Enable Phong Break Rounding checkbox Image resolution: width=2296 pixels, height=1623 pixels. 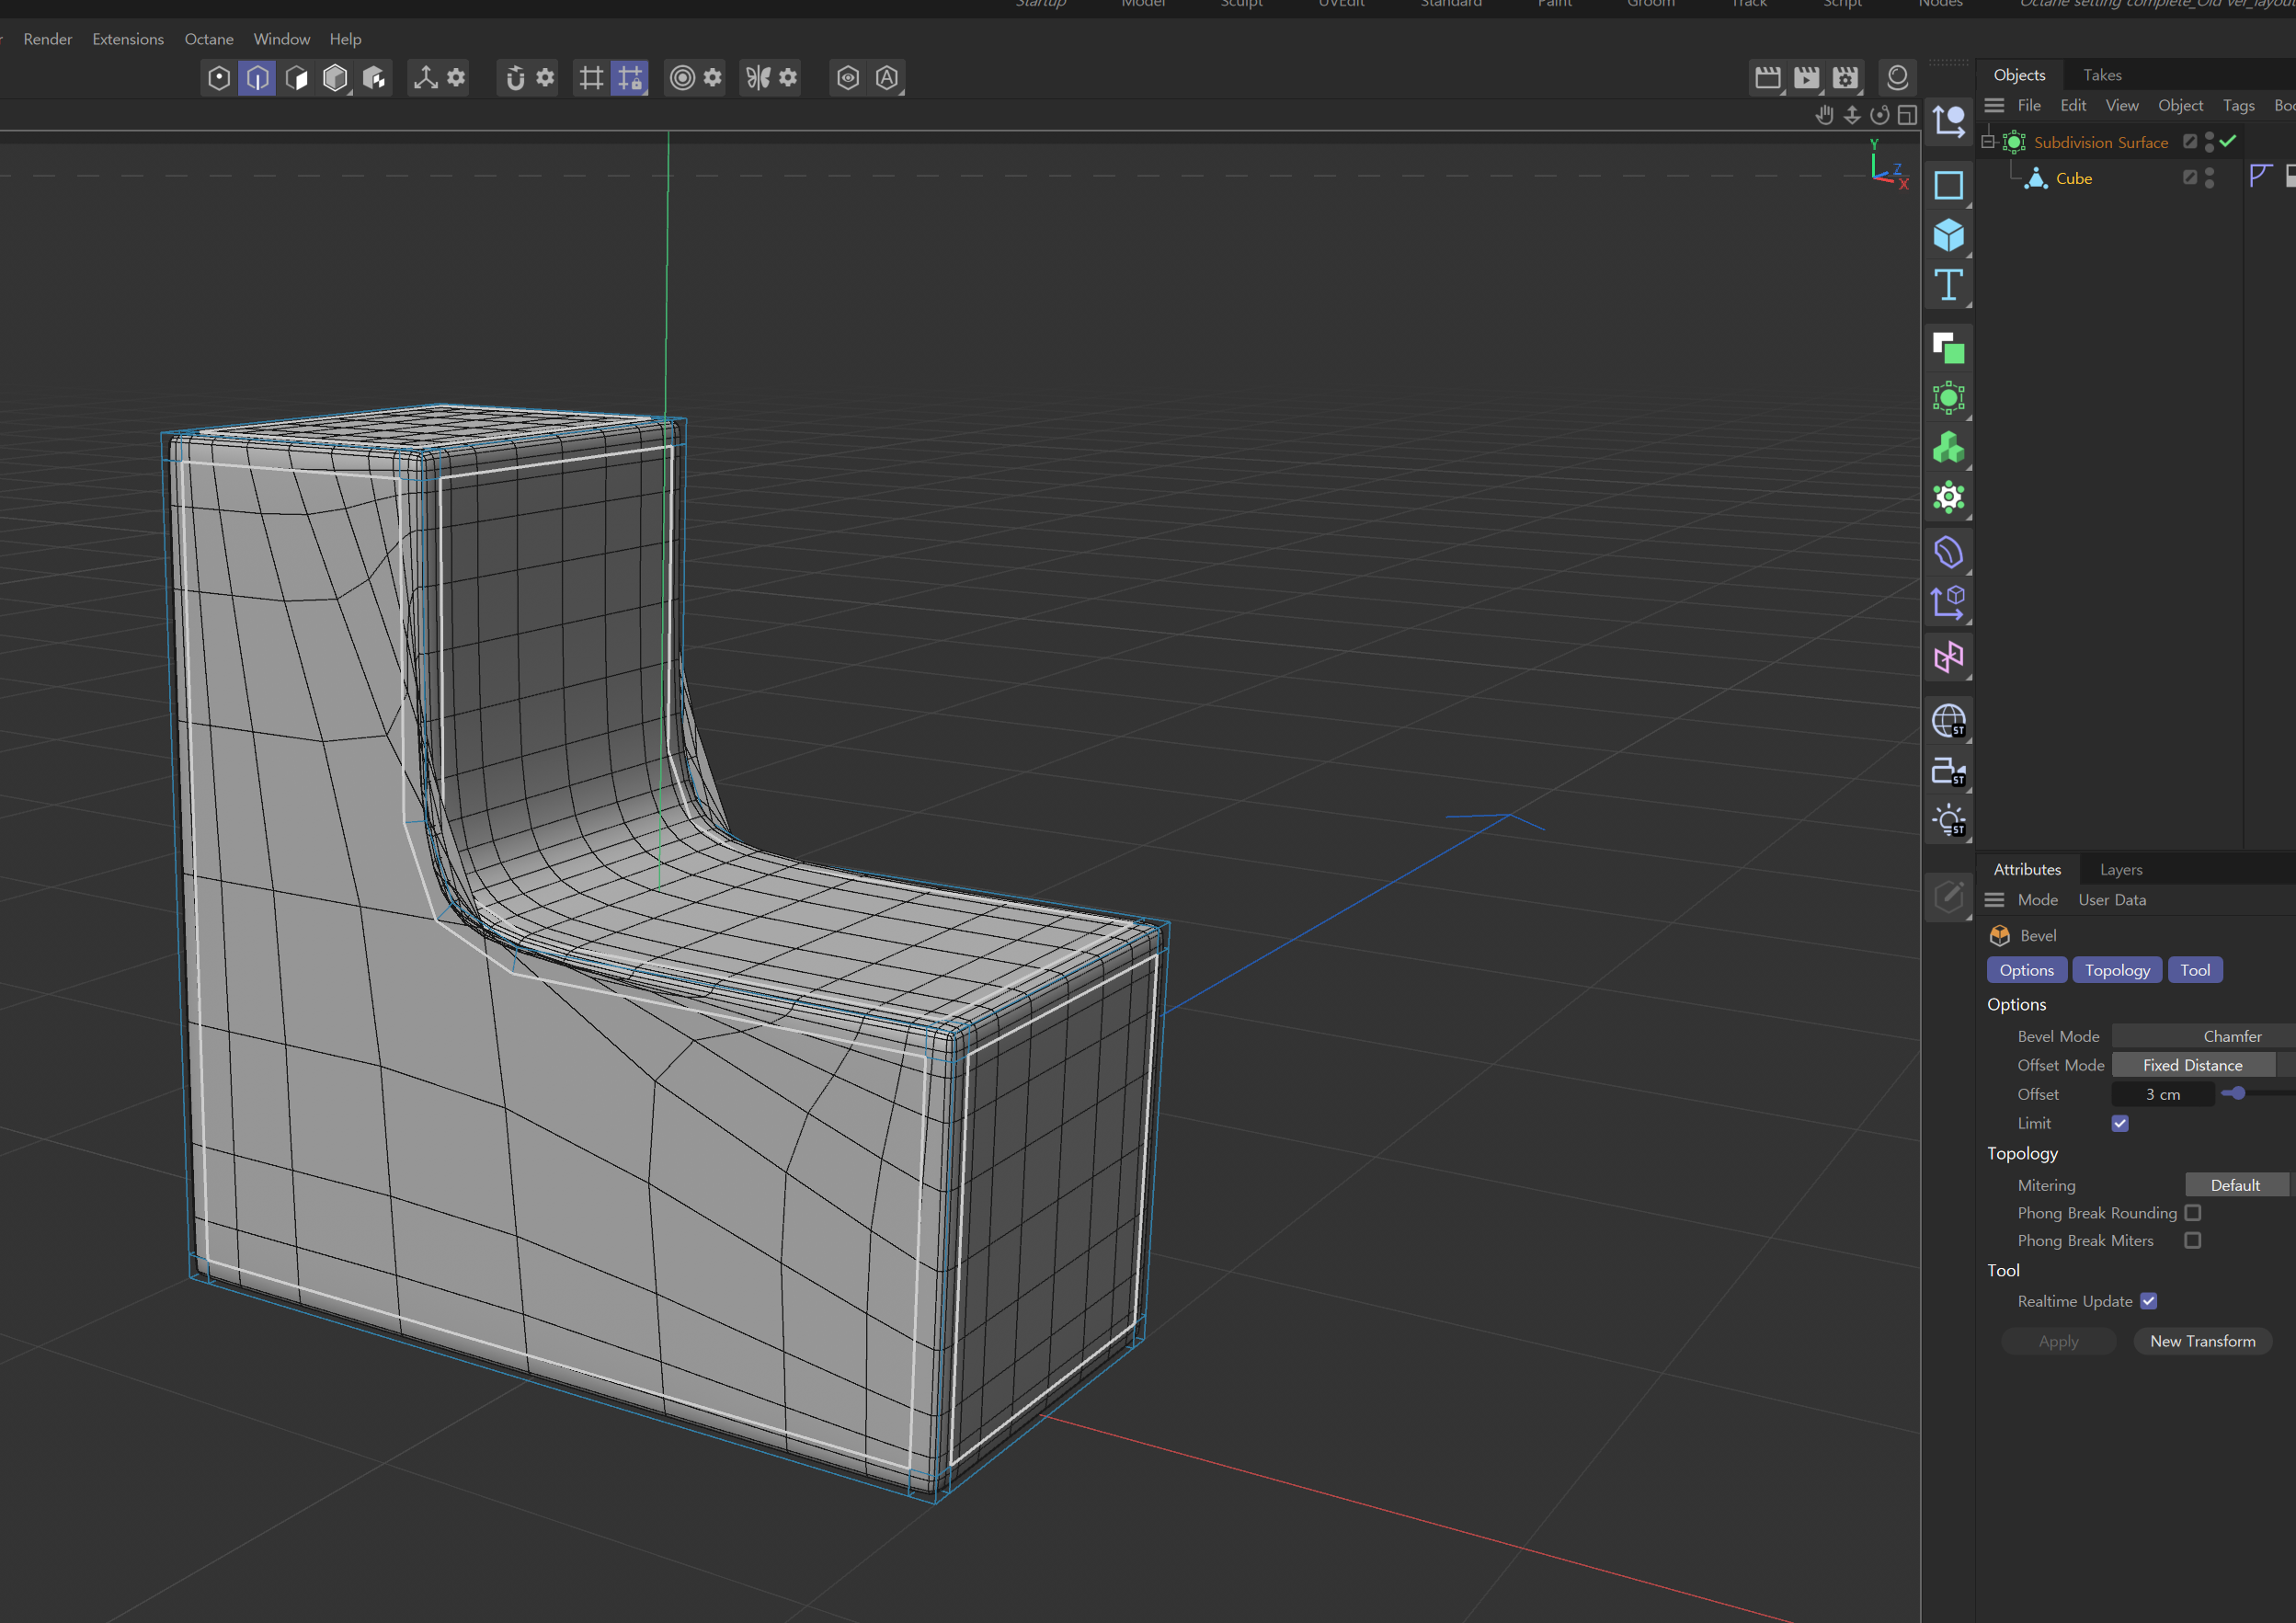click(x=2192, y=1212)
